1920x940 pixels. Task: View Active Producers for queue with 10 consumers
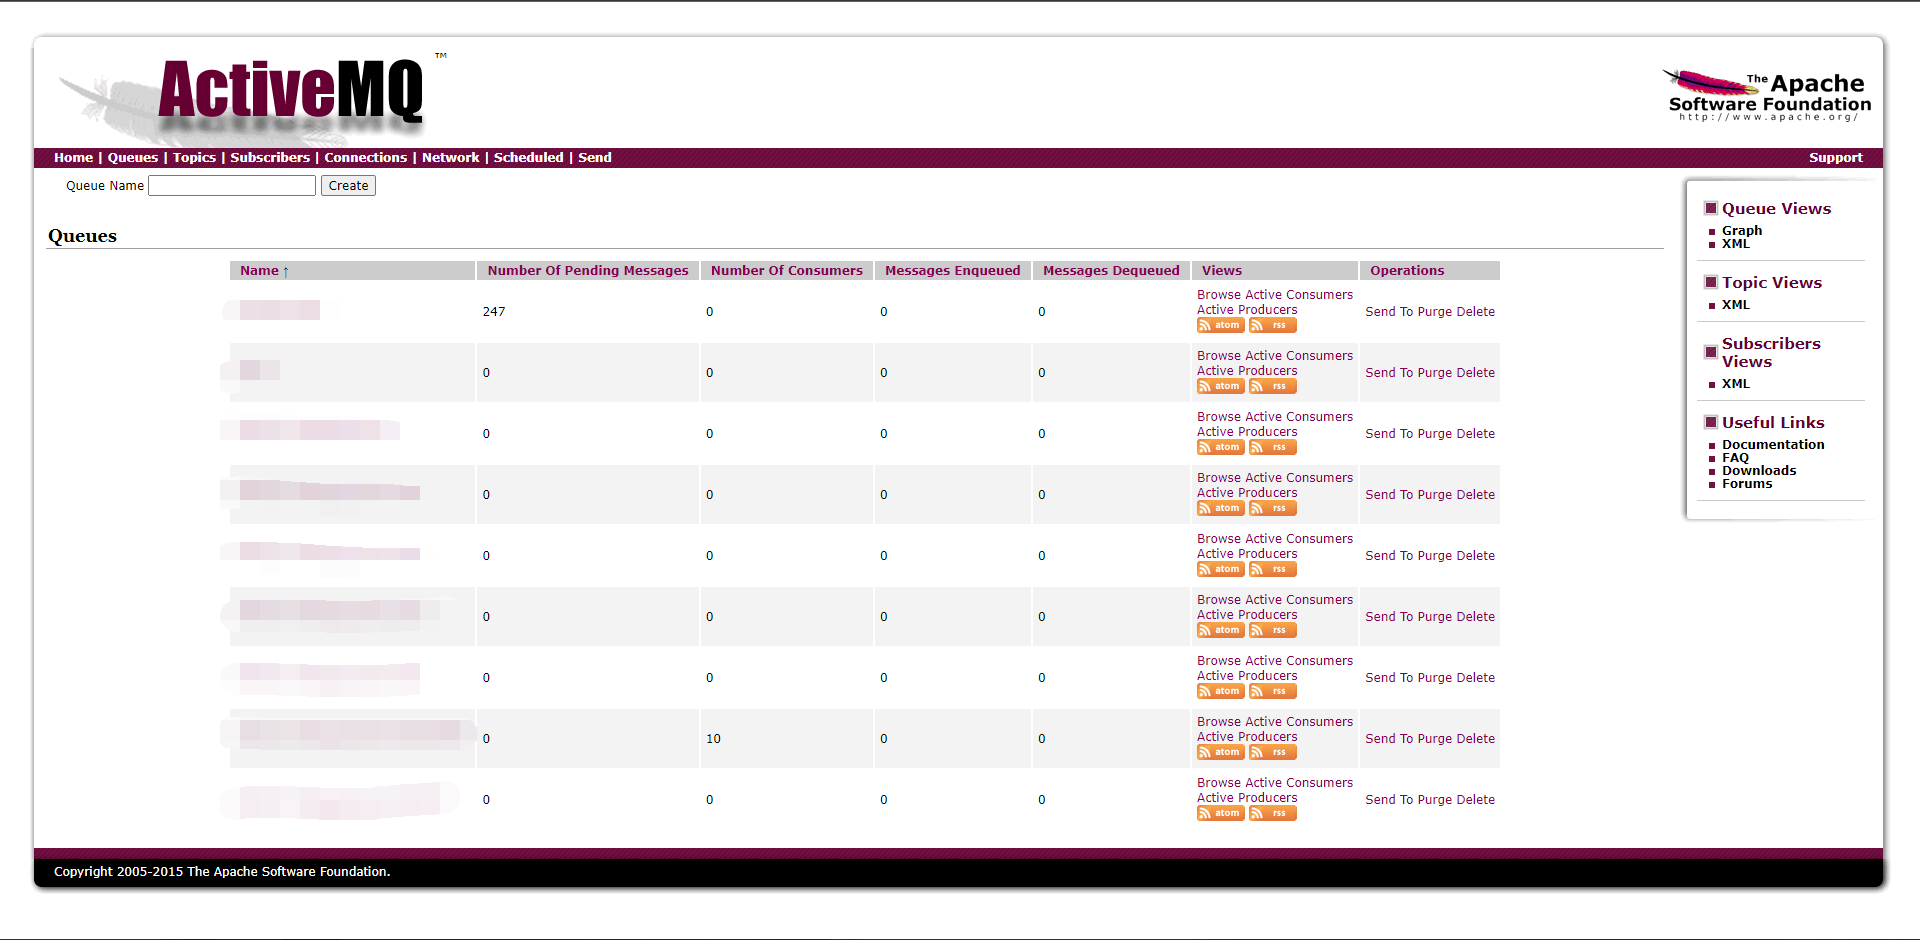(x=1247, y=737)
